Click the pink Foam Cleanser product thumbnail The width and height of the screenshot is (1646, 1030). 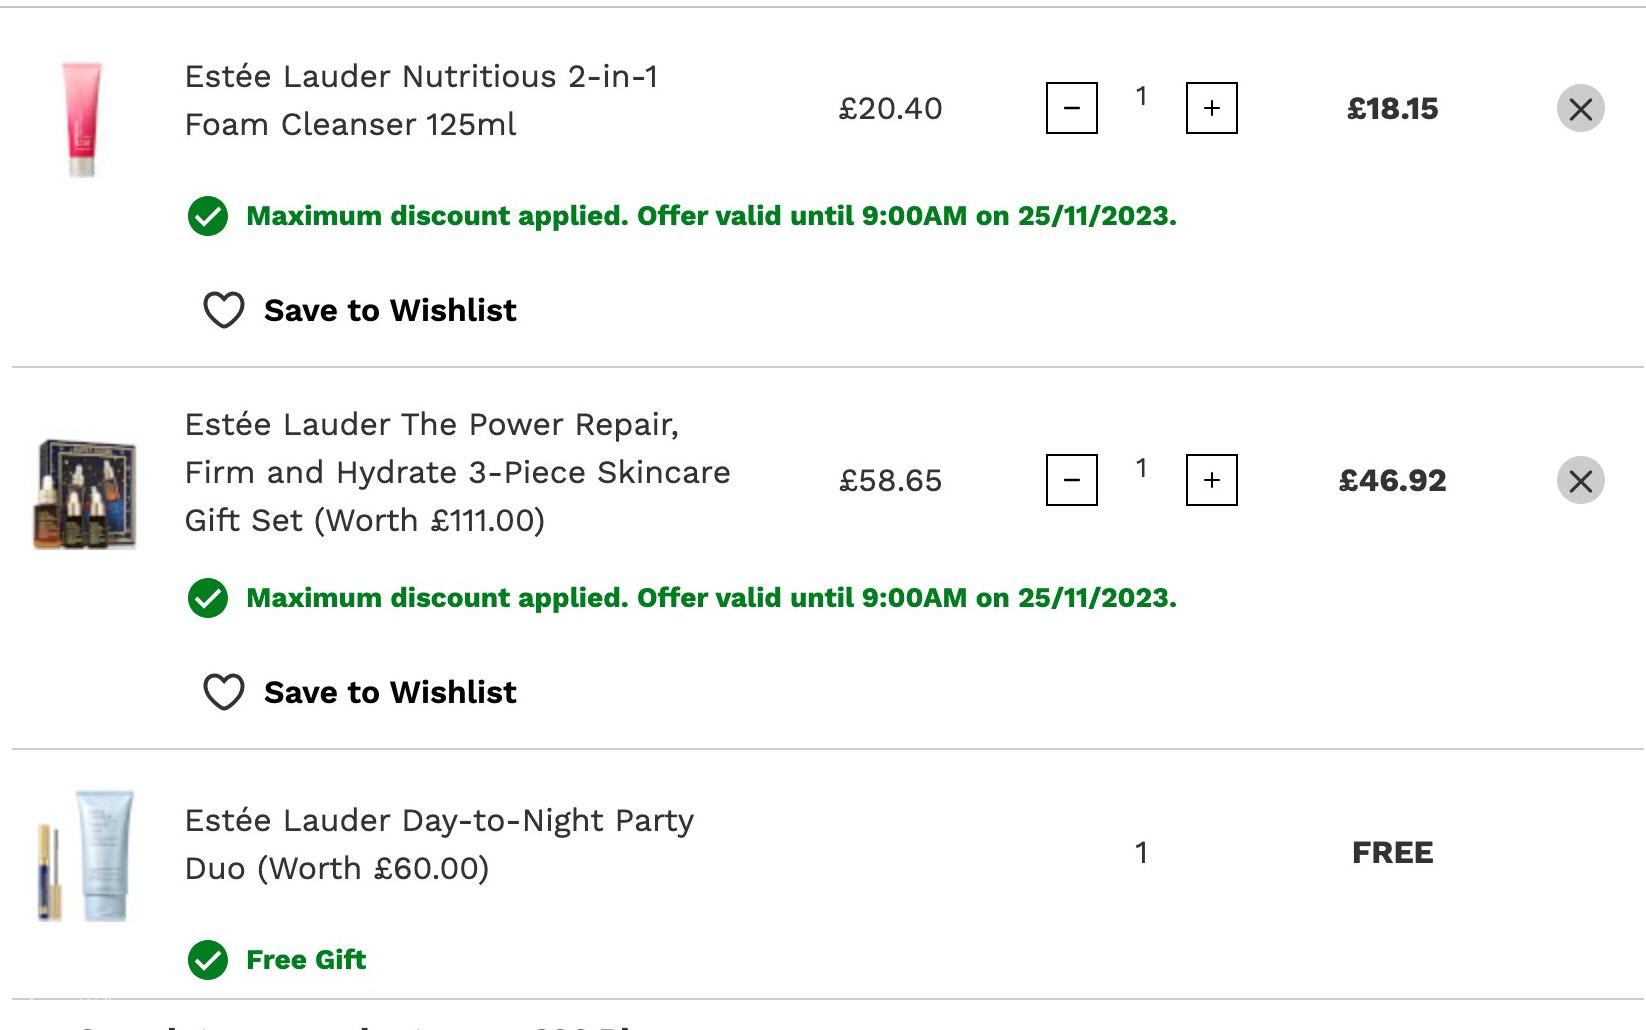(82, 119)
